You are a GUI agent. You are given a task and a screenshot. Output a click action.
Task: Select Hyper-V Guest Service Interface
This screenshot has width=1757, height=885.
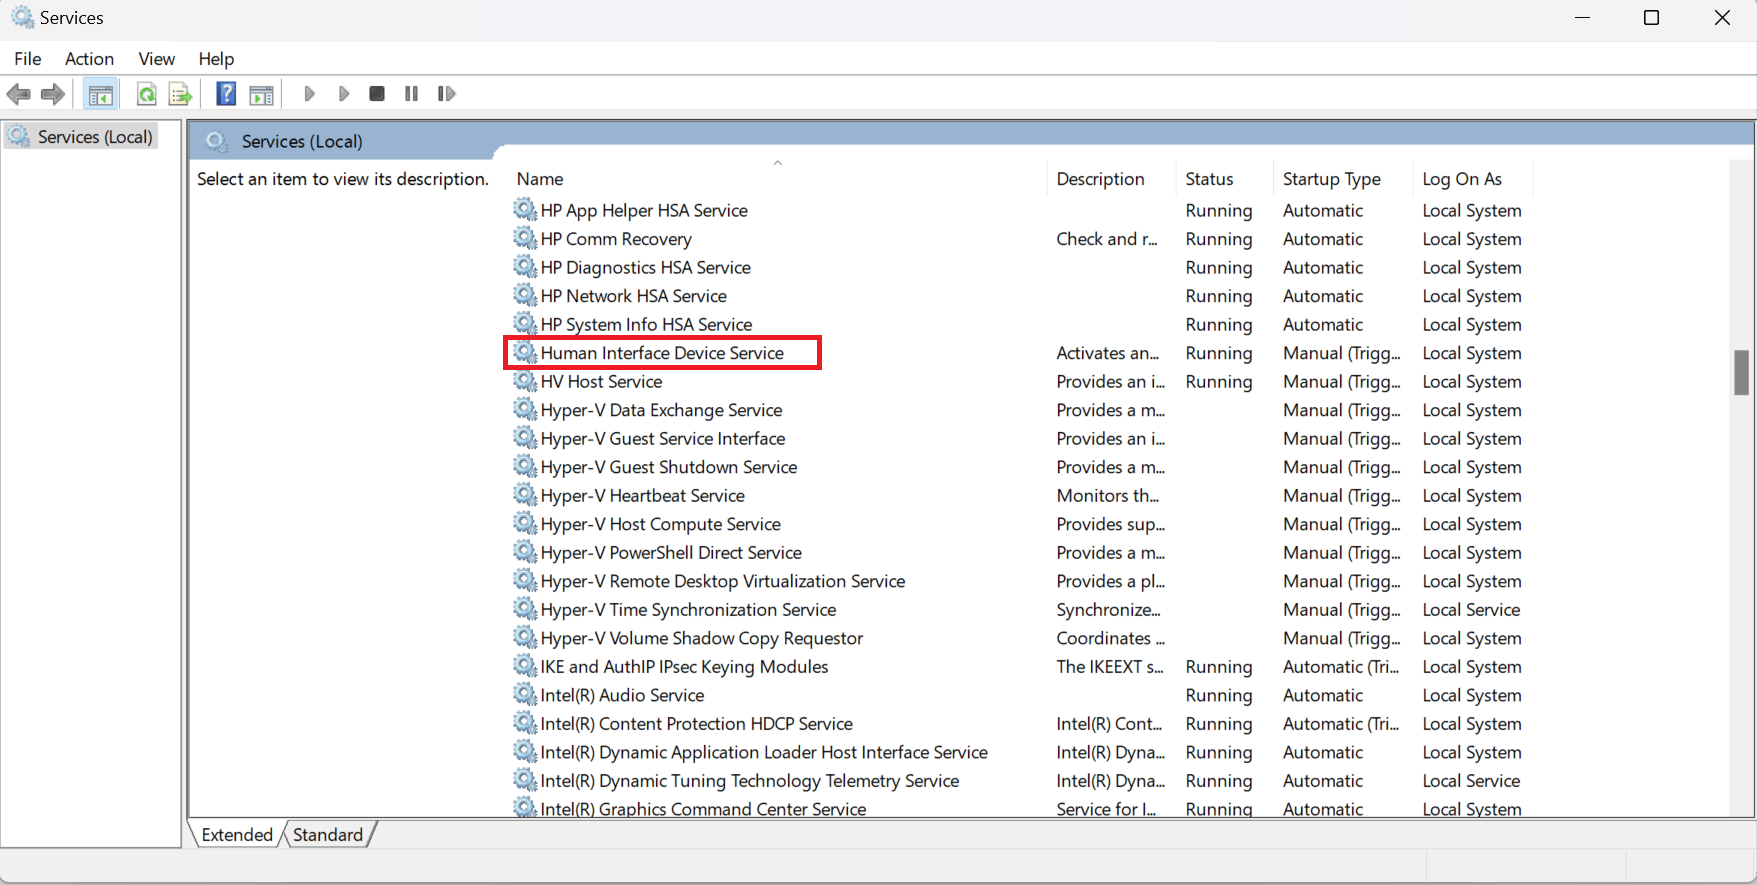[x=663, y=439]
